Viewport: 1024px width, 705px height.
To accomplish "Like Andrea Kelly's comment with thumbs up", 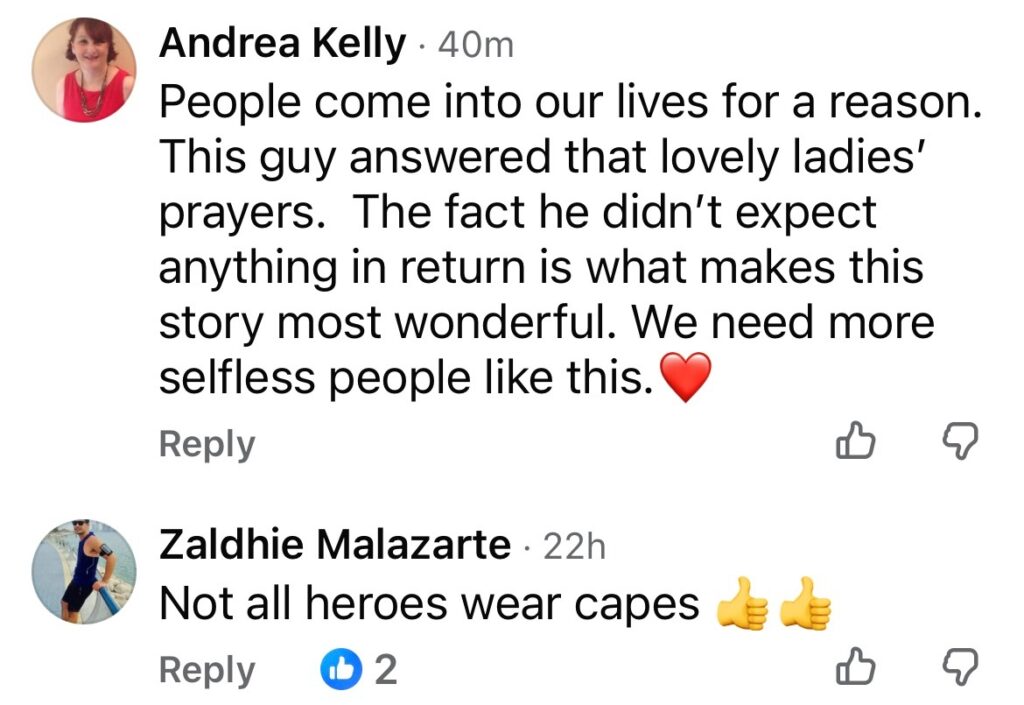I will tap(857, 441).
